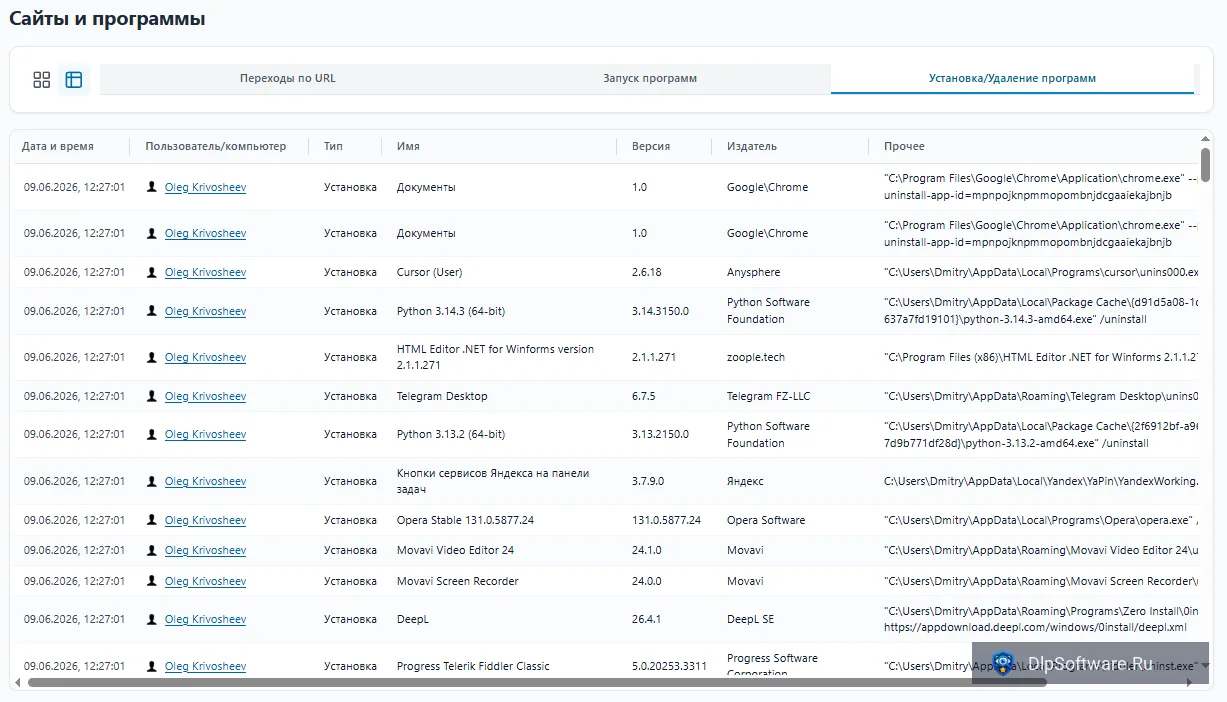The image size is (1227, 702).
Task: Click the "Telegram FZ-LLC" publisher cell
Action: [x=769, y=396]
